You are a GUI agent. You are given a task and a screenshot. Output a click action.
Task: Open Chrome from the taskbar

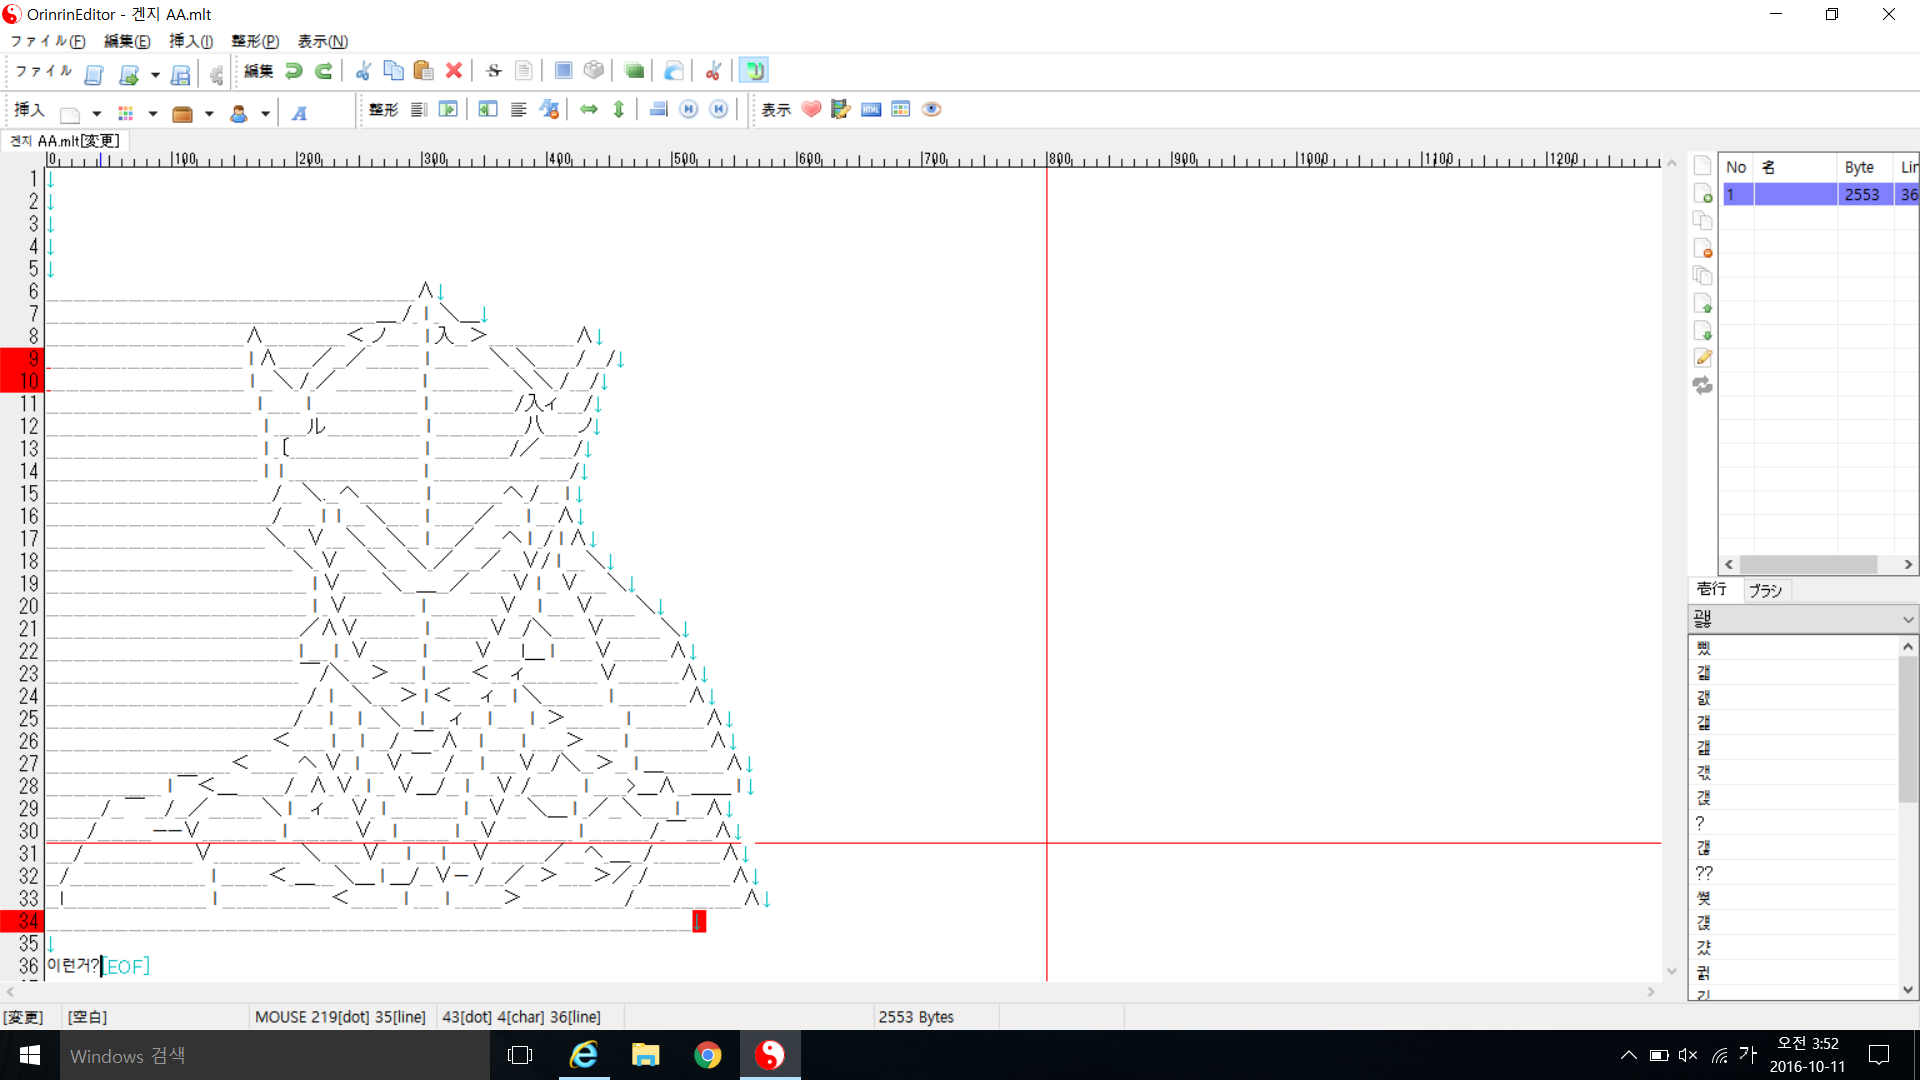coord(708,1055)
